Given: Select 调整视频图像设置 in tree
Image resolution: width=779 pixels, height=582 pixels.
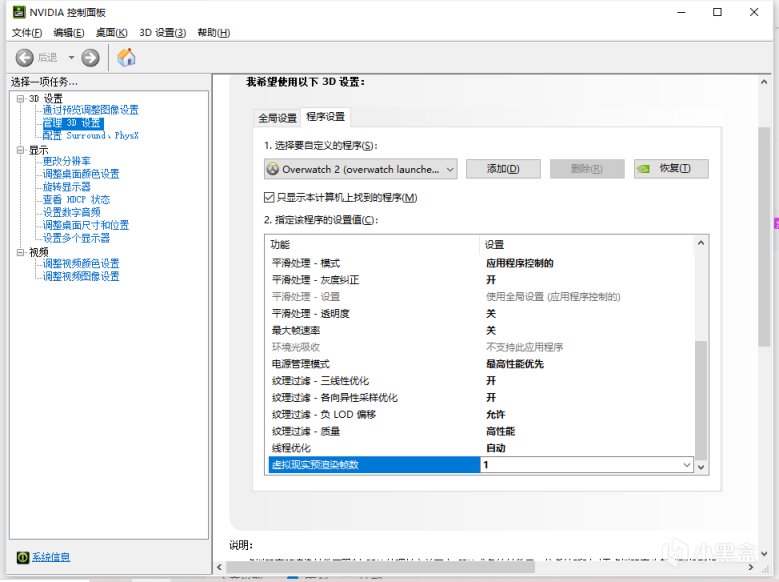Looking at the screenshot, I should [81, 276].
